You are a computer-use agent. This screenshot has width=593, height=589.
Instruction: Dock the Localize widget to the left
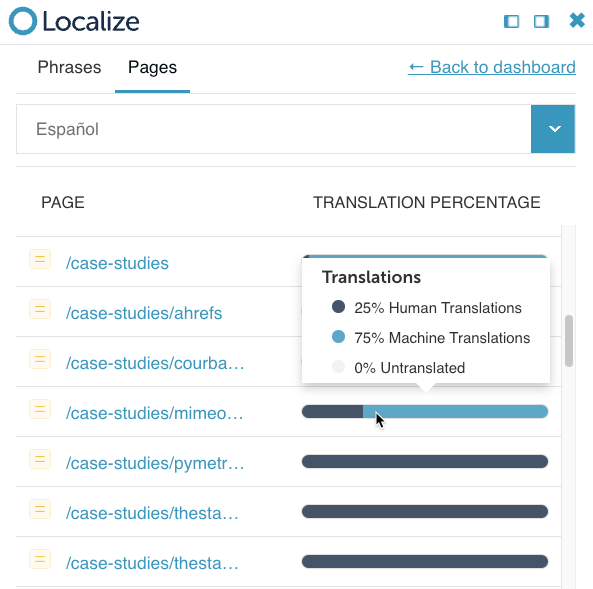511,22
